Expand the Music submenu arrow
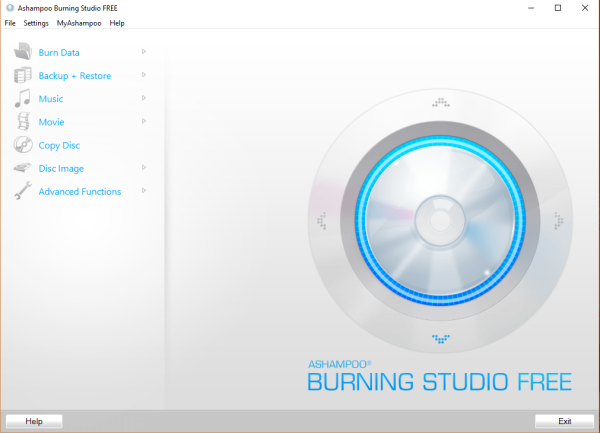The image size is (600, 433). coord(144,98)
